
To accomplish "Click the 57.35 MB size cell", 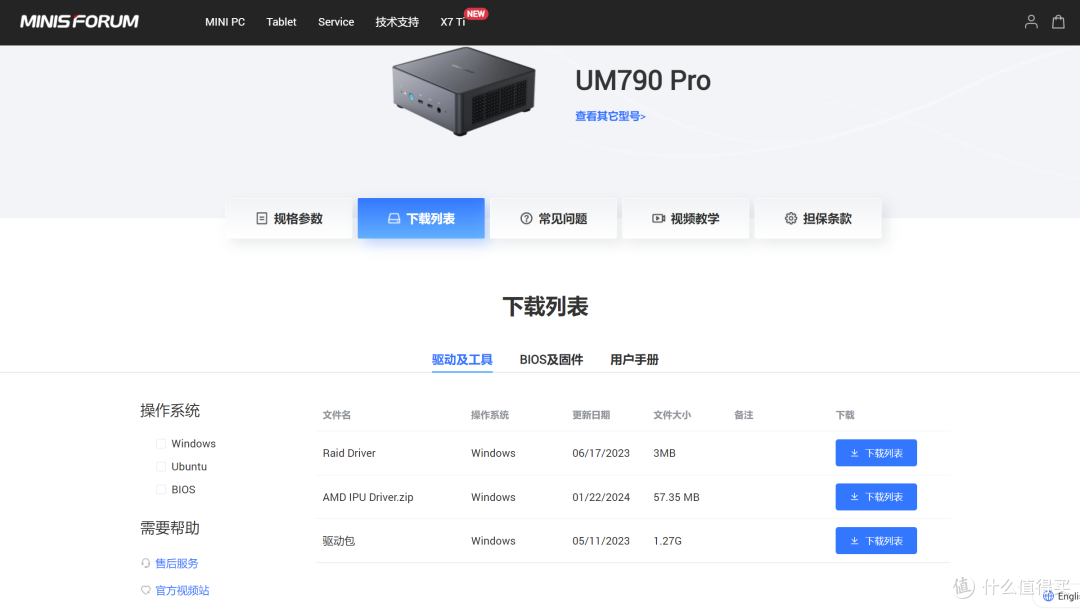I will (x=676, y=497).
